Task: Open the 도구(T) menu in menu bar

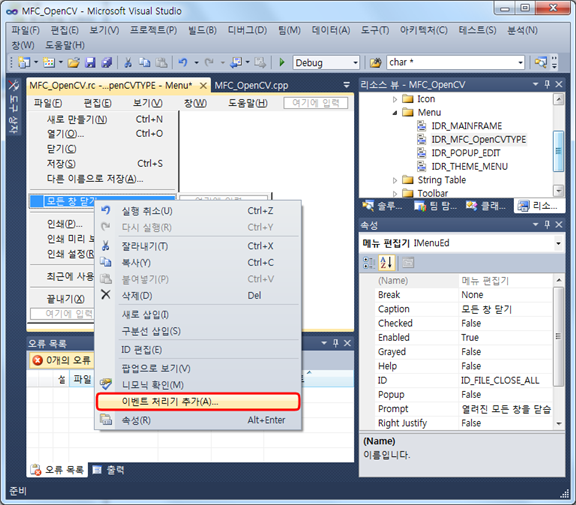Action: (375, 30)
